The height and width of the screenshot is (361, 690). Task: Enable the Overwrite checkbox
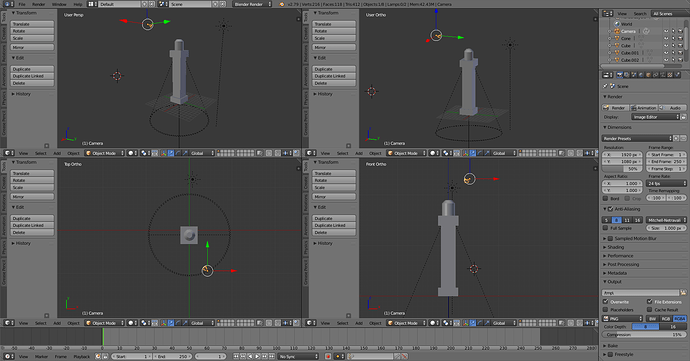pyautogui.click(x=606, y=302)
